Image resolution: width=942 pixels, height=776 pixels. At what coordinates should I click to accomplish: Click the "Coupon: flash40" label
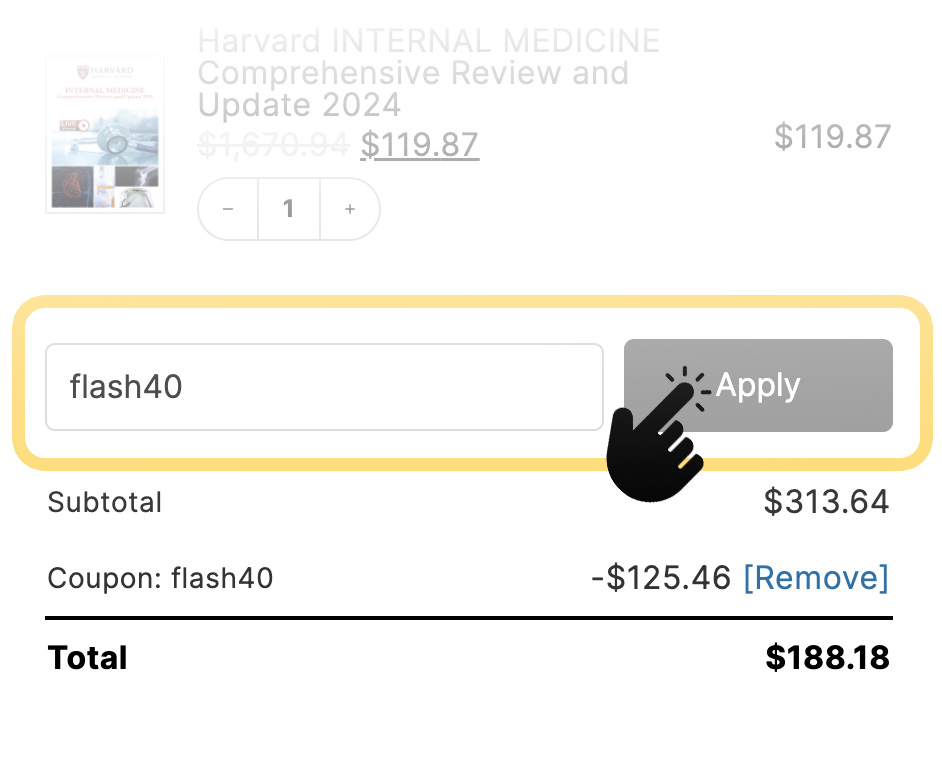tap(160, 578)
